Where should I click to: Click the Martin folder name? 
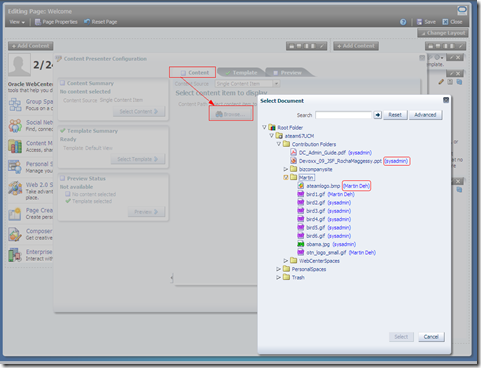[x=306, y=178]
